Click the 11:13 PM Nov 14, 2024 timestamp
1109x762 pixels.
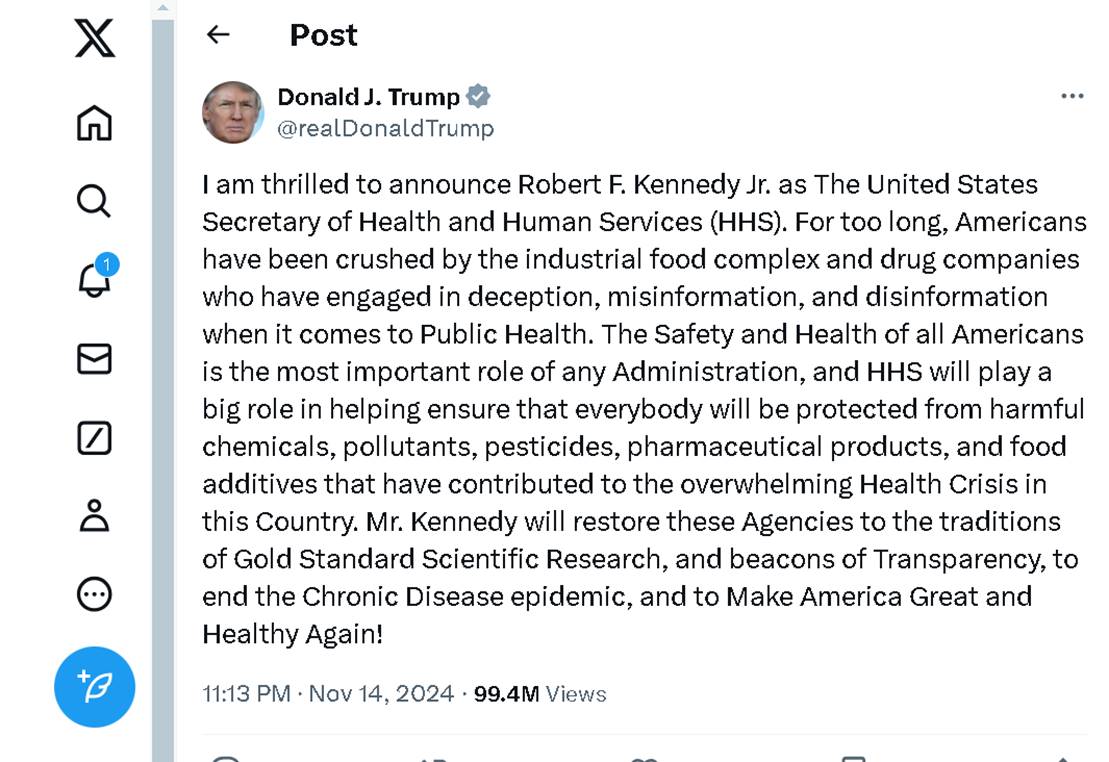coord(328,694)
